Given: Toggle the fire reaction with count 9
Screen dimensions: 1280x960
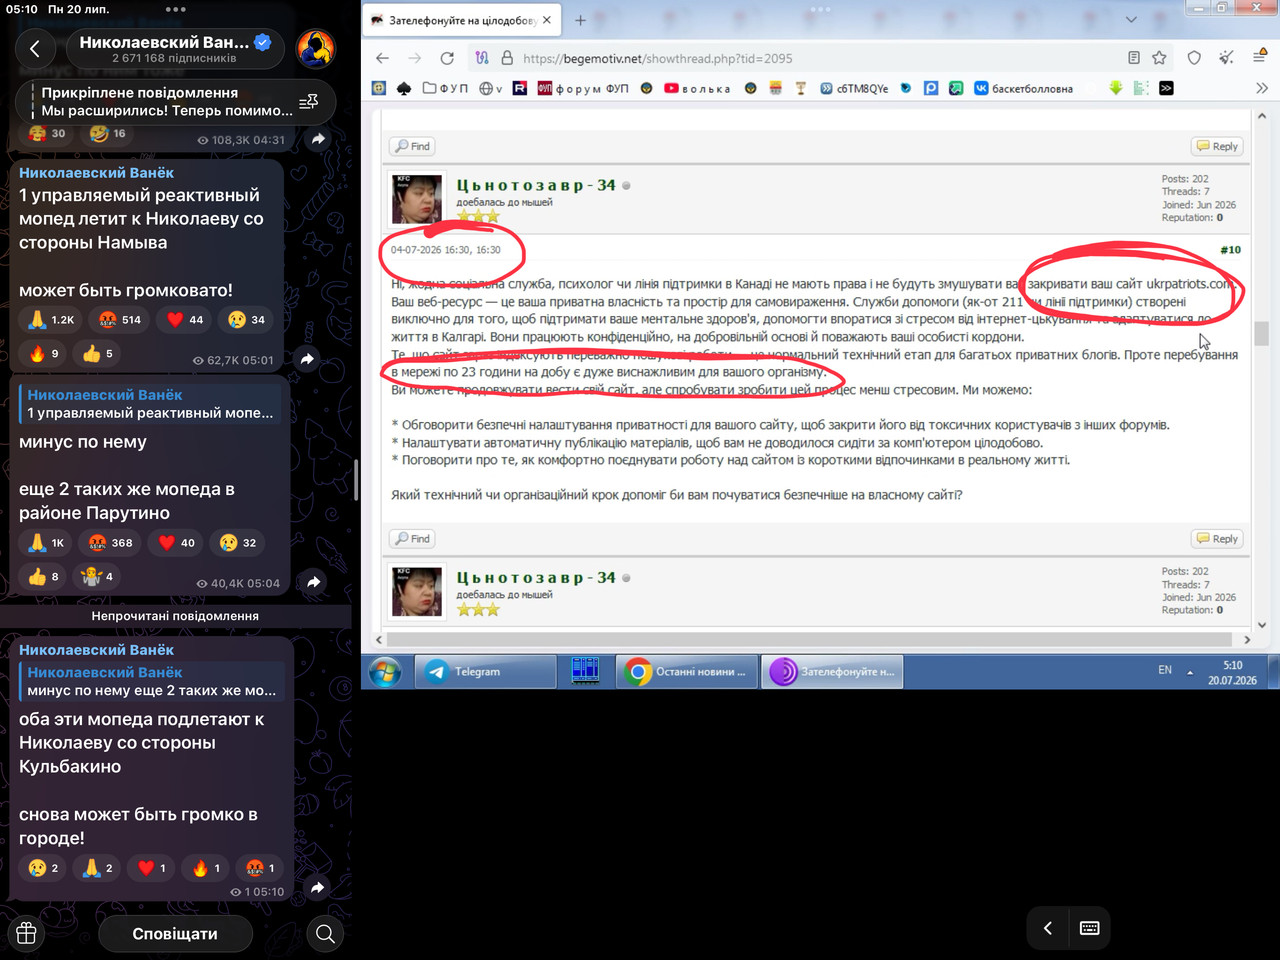Looking at the screenshot, I should [x=43, y=353].
